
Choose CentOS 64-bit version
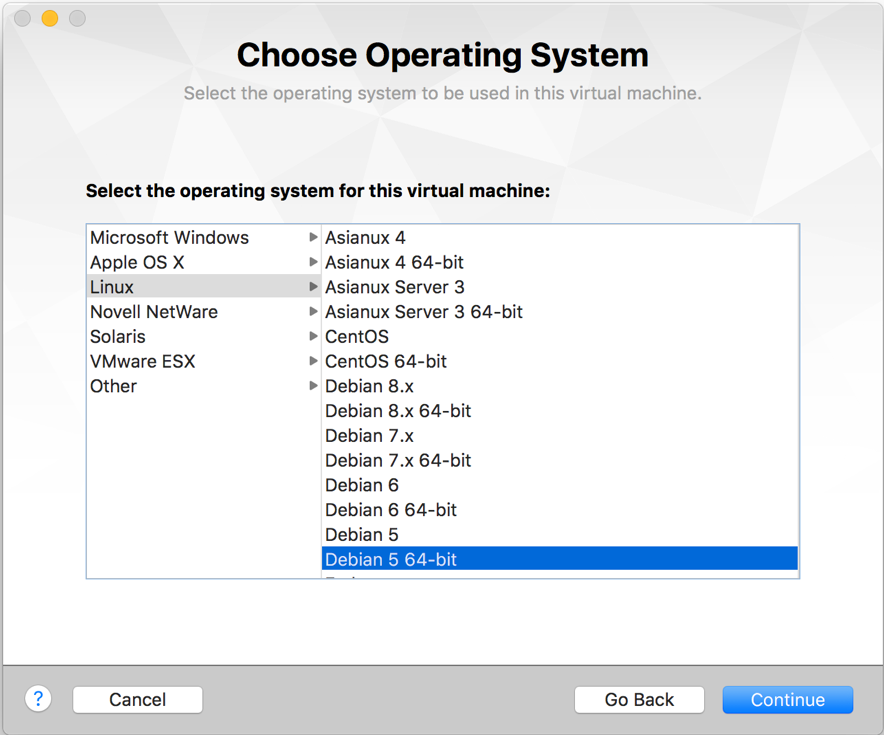coord(560,361)
